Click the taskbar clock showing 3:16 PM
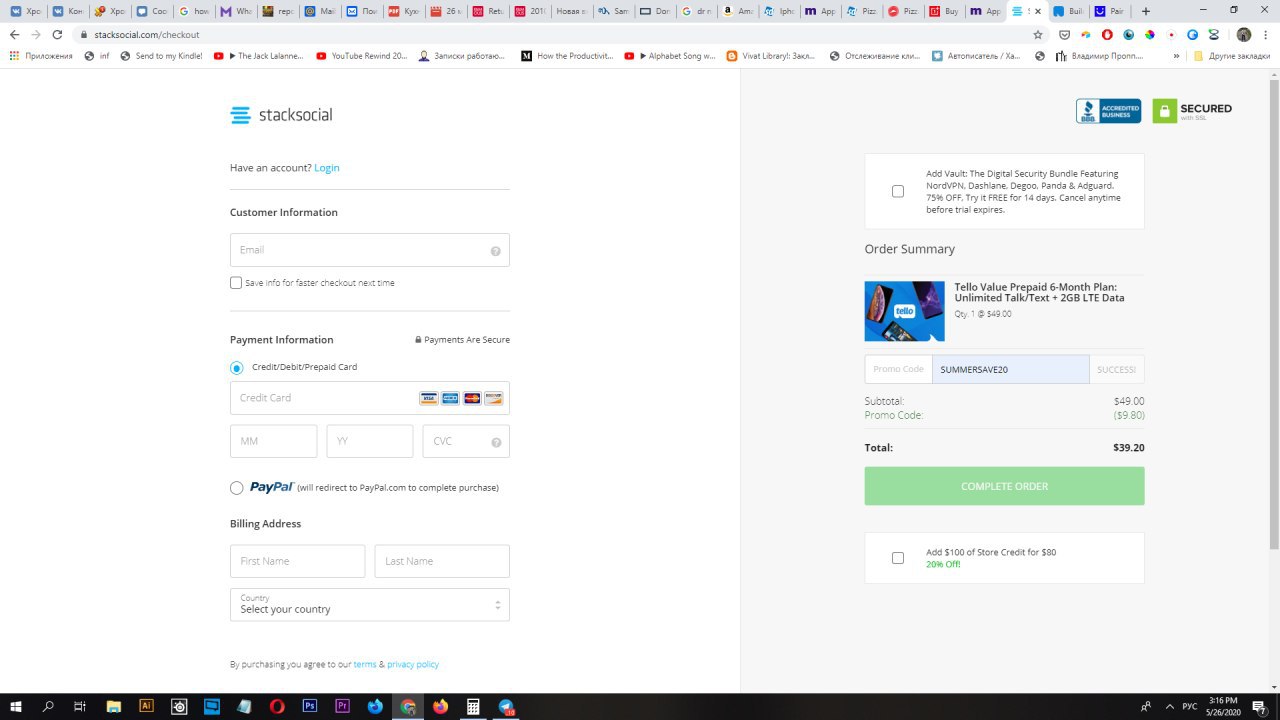The width and height of the screenshot is (1280, 720). [x=1223, y=706]
